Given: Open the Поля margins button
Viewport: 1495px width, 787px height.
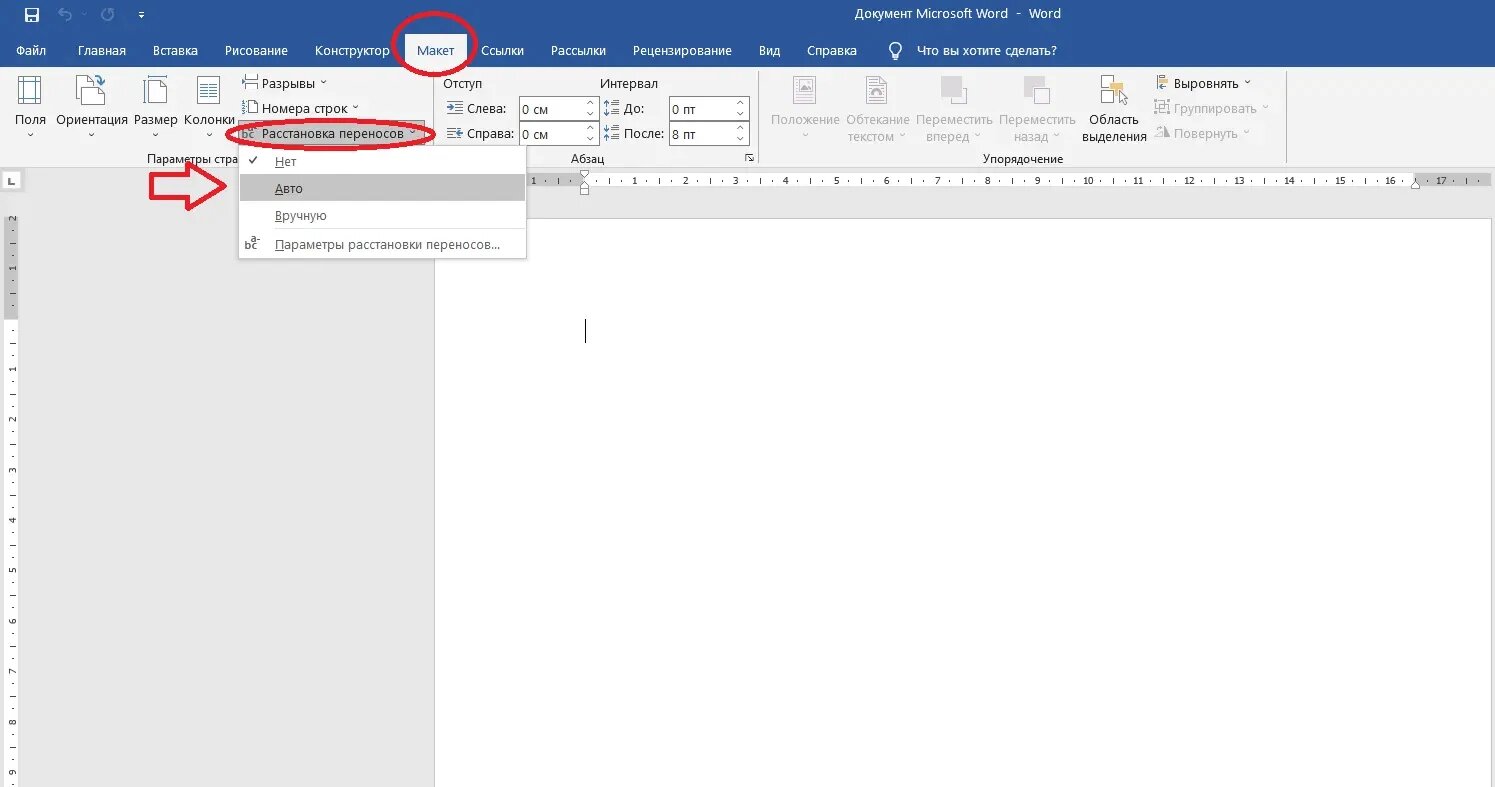Looking at the screenshot, I should click(x=30, y=106).
